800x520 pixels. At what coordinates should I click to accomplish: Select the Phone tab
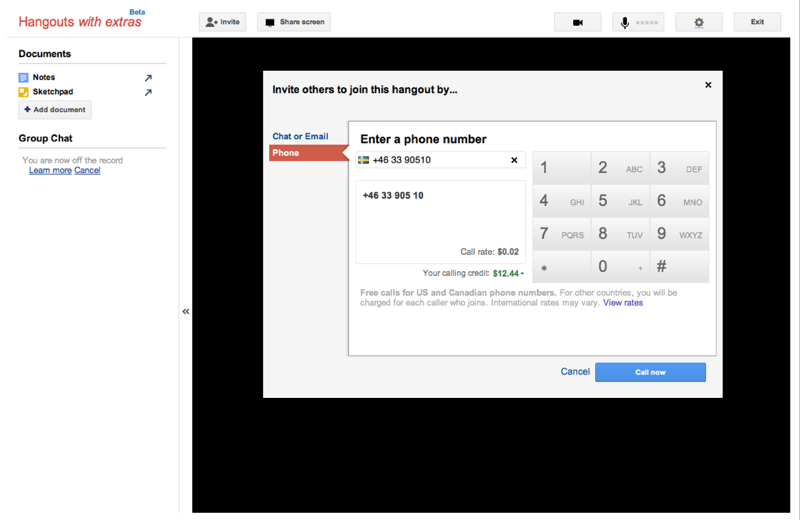(x=309, y=153)
